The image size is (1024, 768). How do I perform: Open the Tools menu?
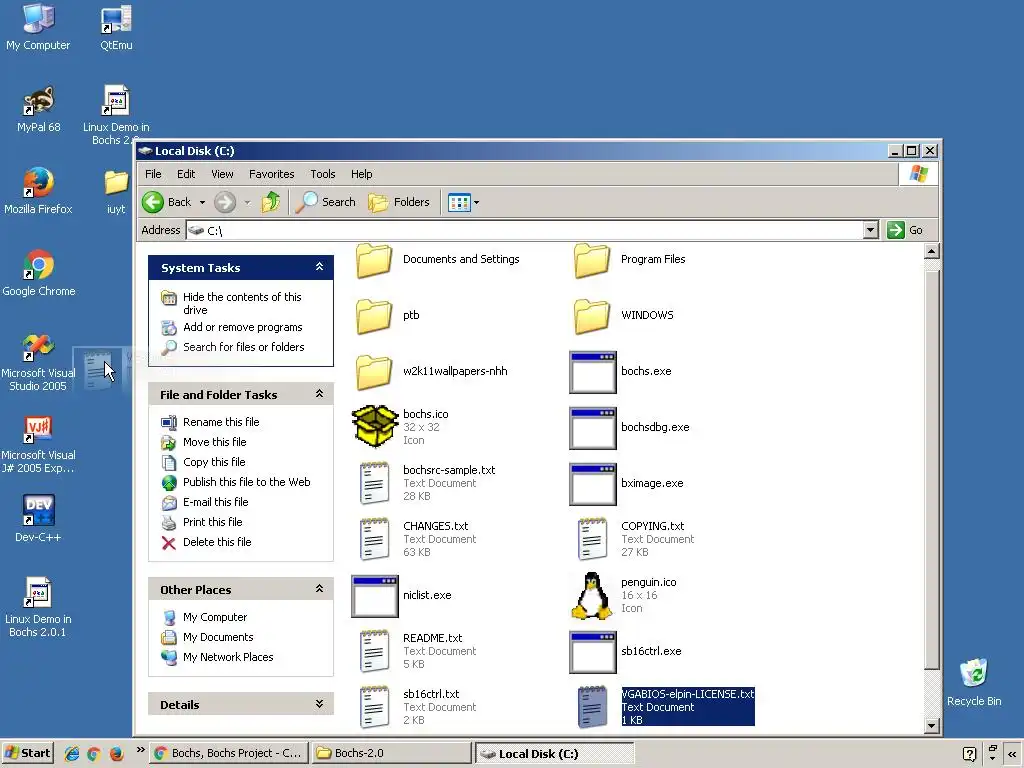(x=323, y=174)
